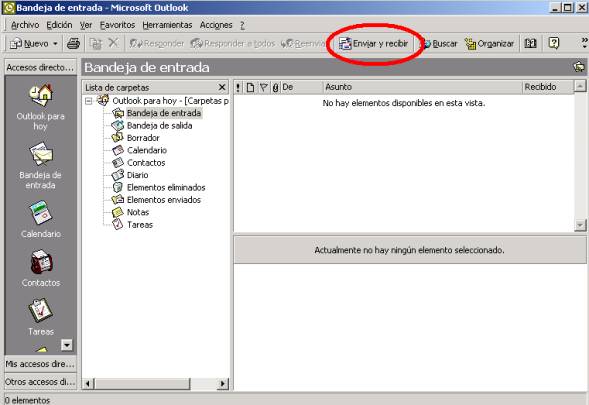Sort by Attachment paperclip column header

[x=275, y=88]
